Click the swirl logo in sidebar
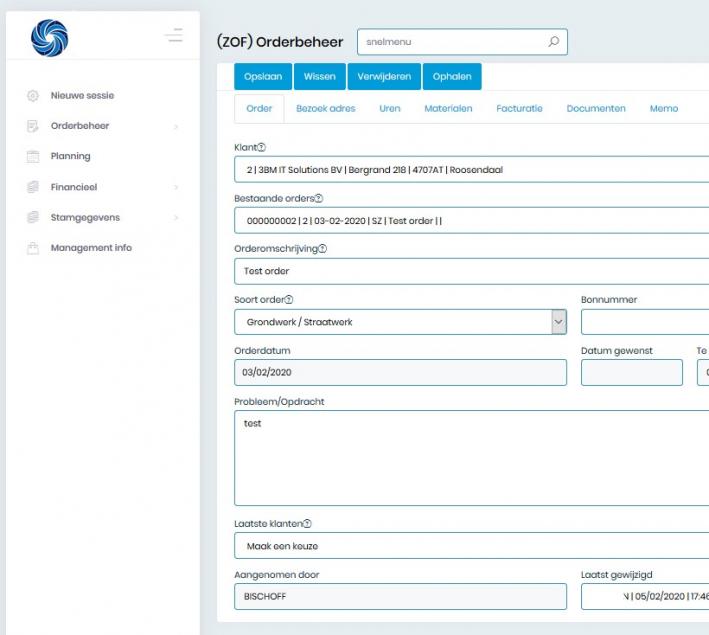 click(49, 38)
